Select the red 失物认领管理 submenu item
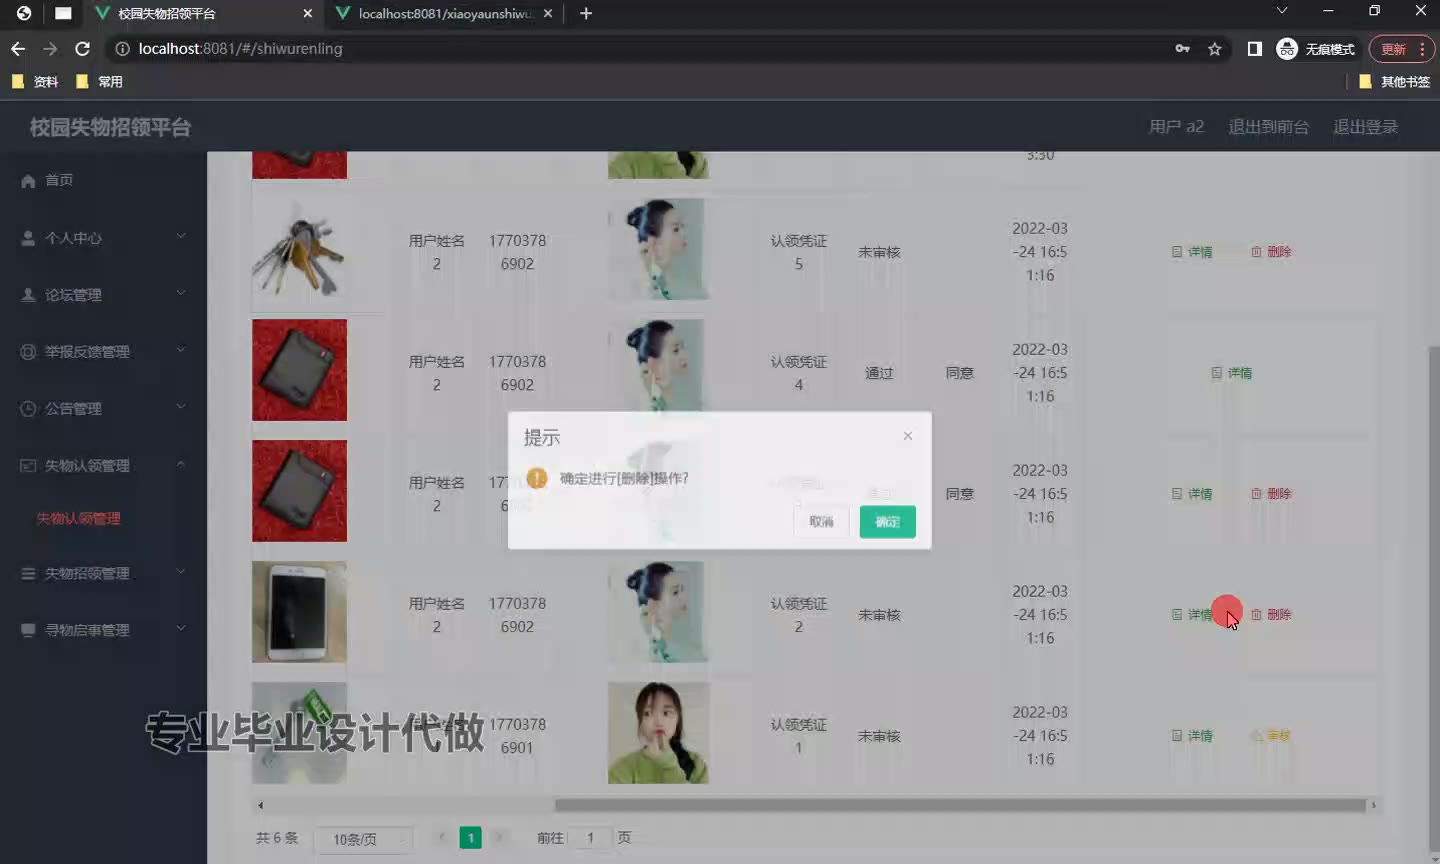This screenshot has height=864, width=1440. [x=78, y=518]
